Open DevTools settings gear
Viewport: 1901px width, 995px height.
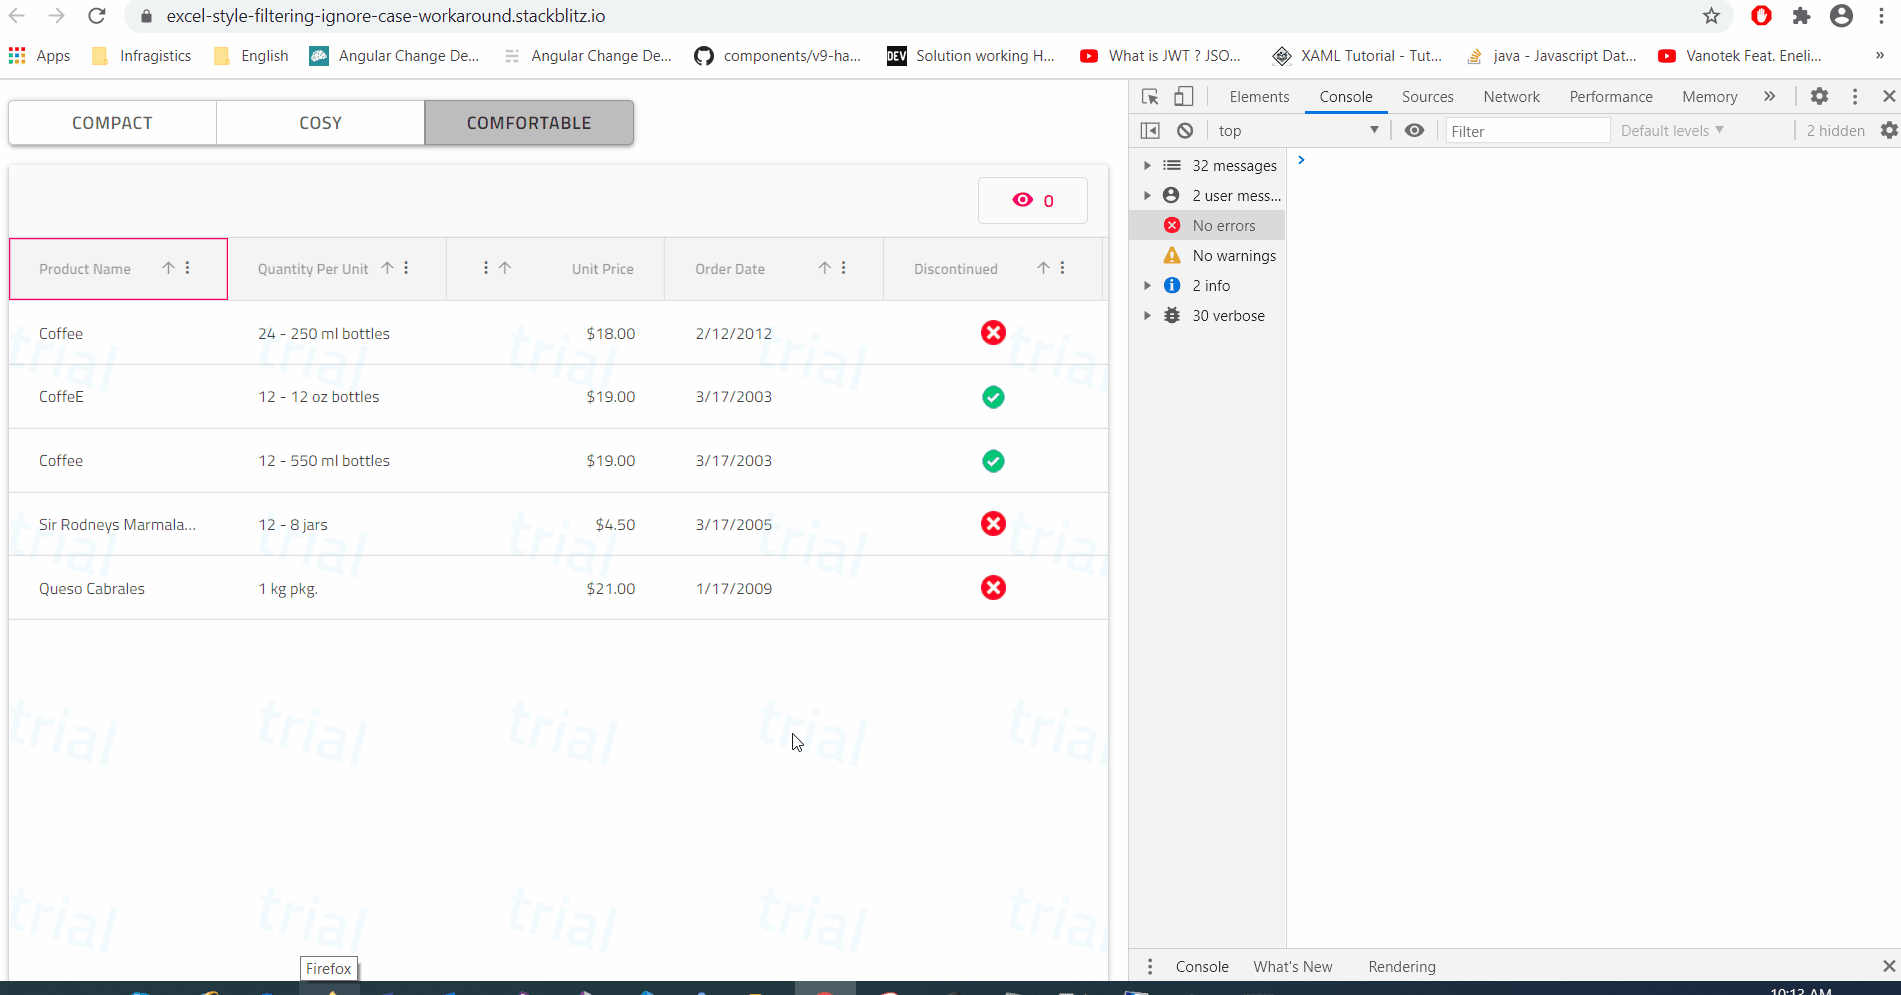click(x=1820, y=97)
